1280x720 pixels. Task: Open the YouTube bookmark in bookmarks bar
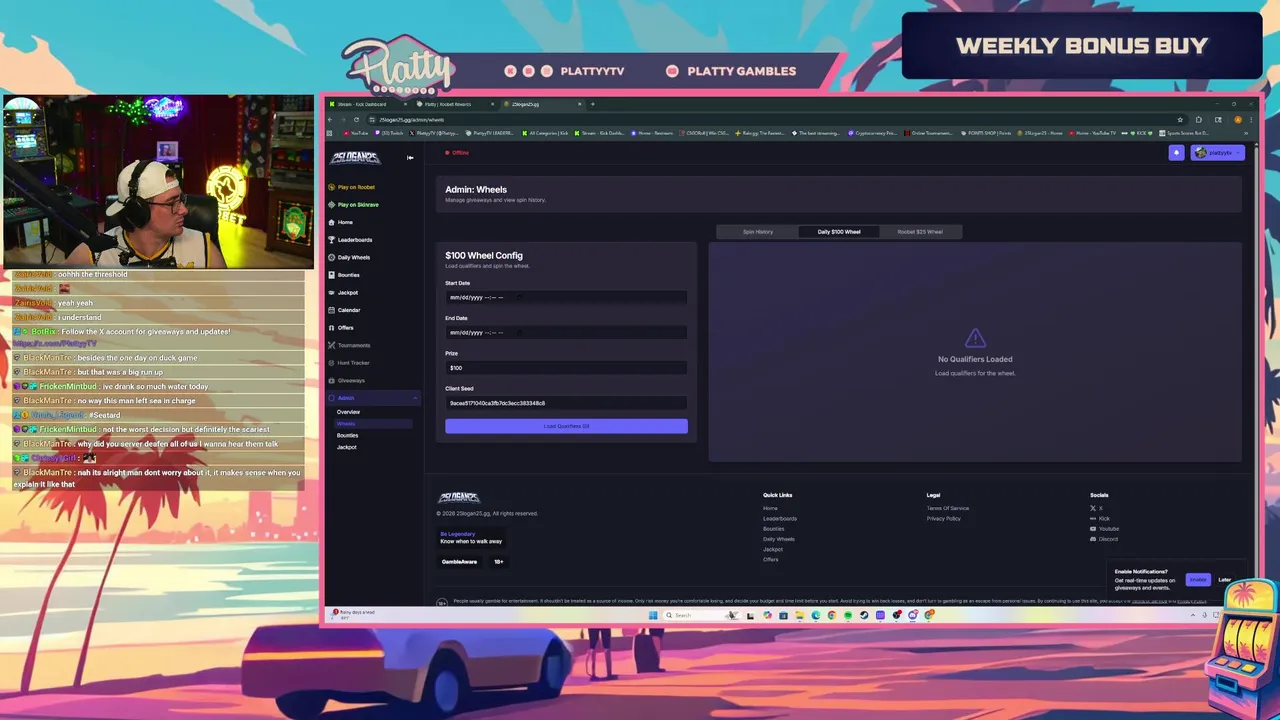pos(355,132)
